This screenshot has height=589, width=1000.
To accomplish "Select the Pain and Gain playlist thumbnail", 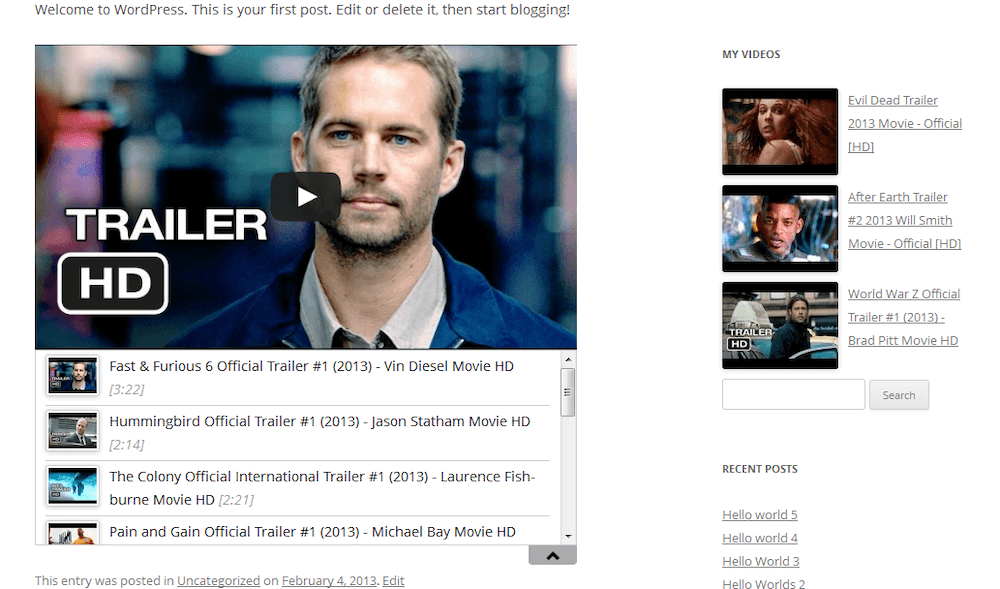I will tap(73, 533).
